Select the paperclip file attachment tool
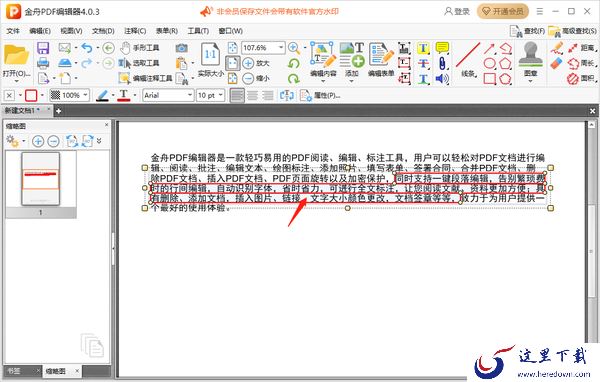 click(x=442, y=63)
